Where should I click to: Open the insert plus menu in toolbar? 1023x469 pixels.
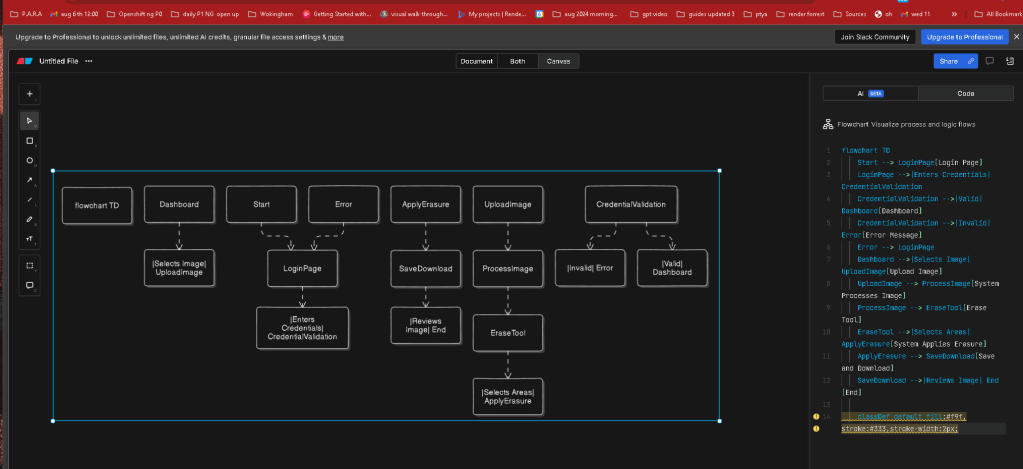[x=29, y=94]
